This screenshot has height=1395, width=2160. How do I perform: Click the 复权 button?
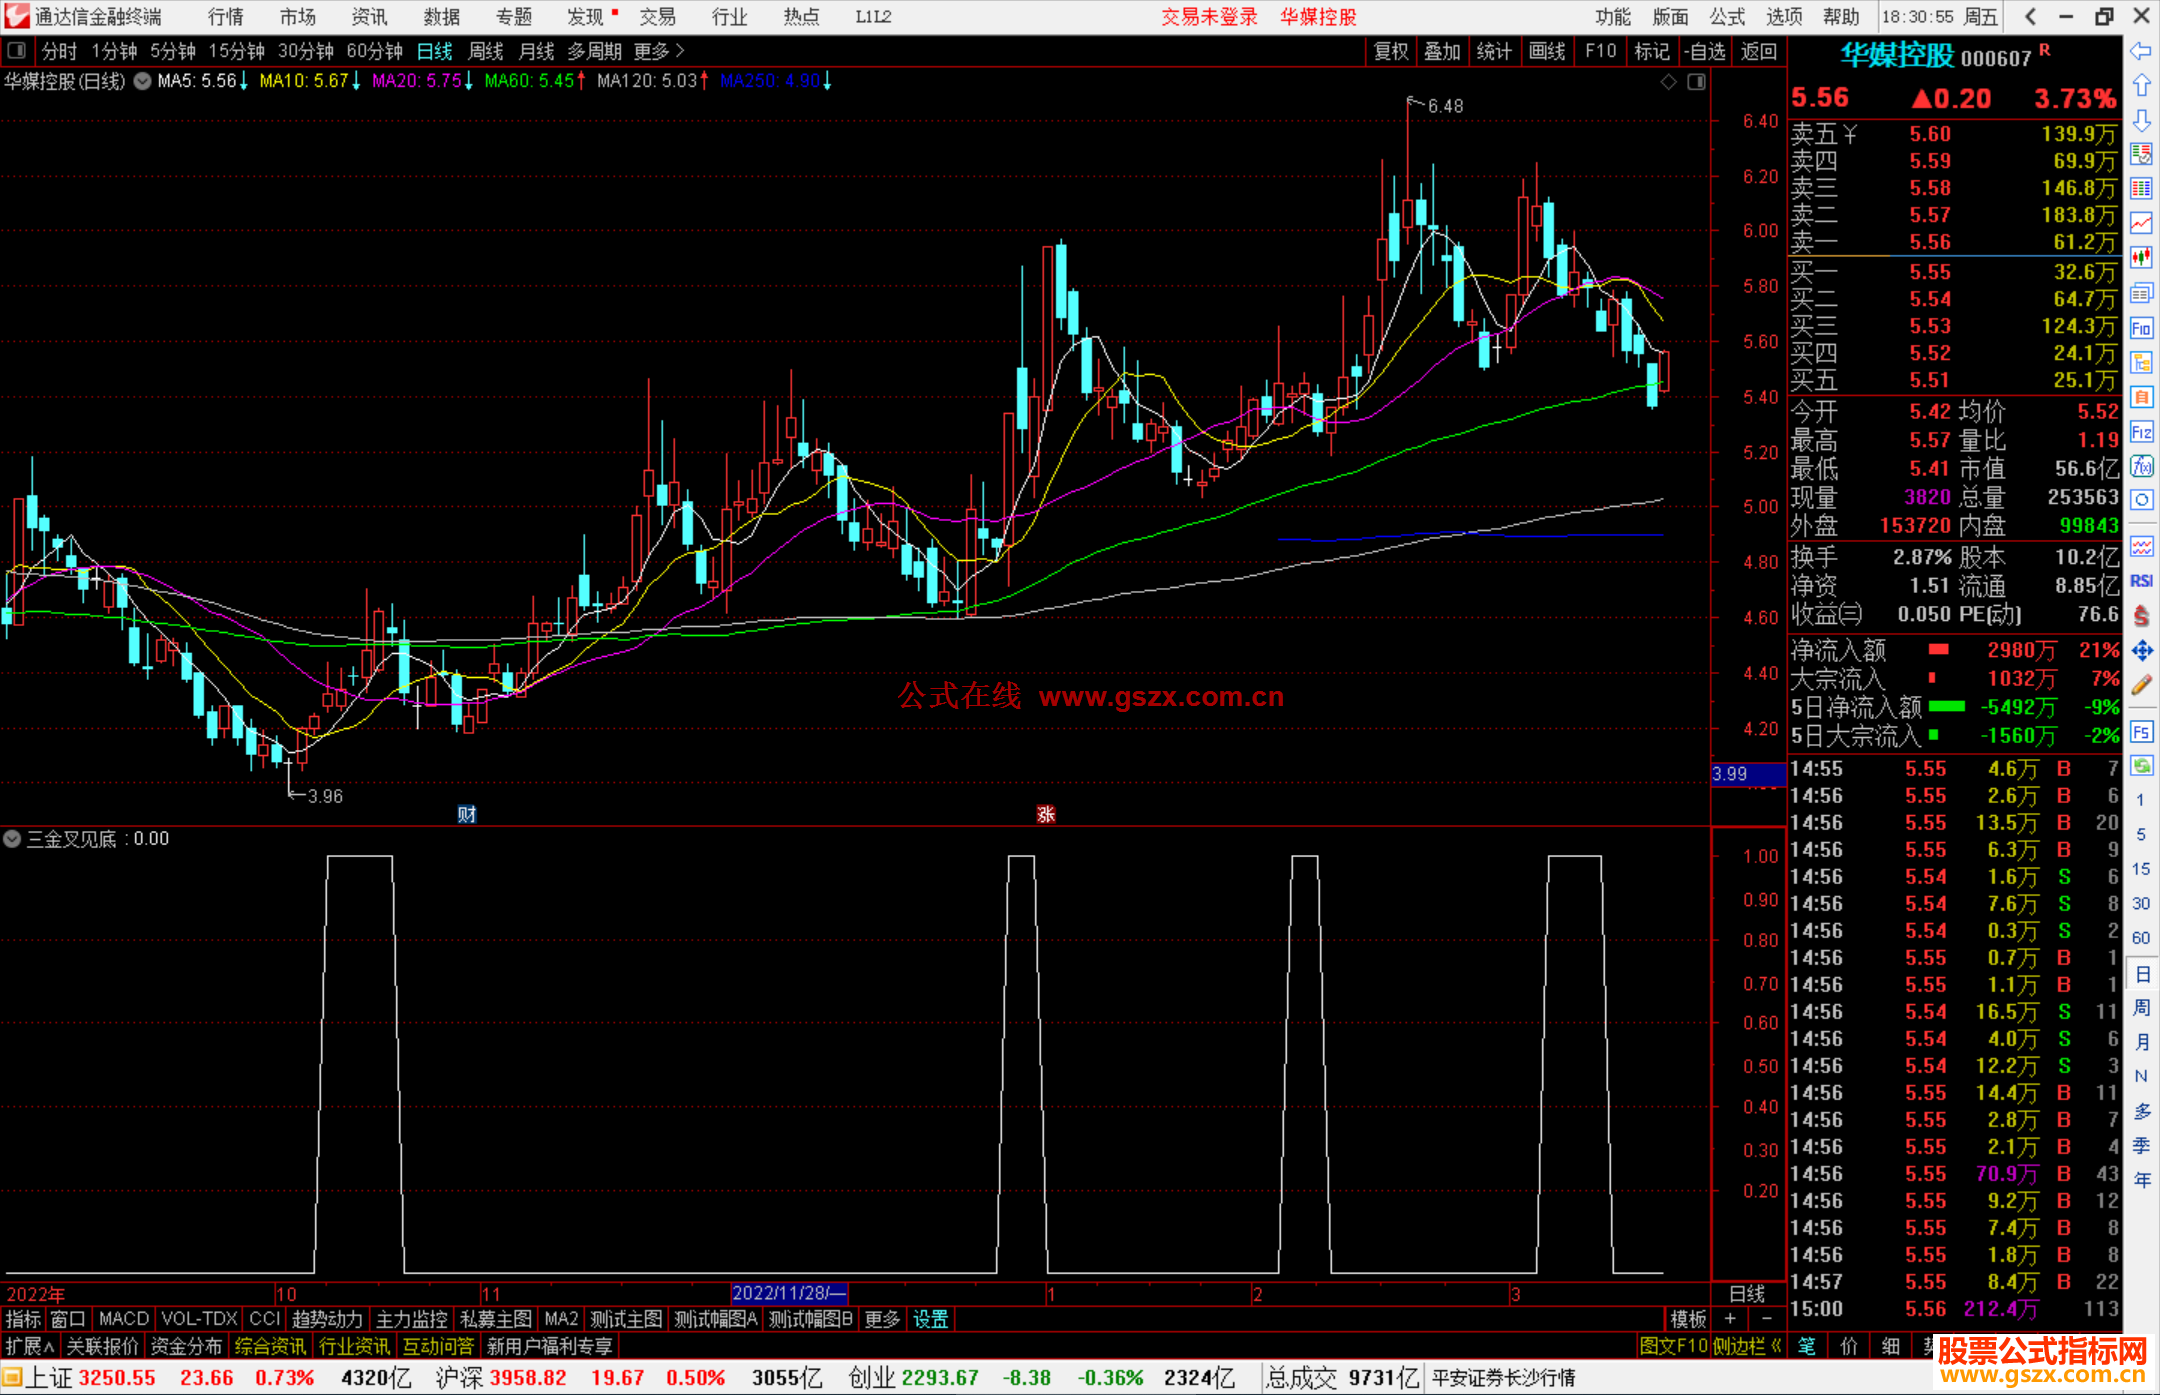pos(1390,51)
